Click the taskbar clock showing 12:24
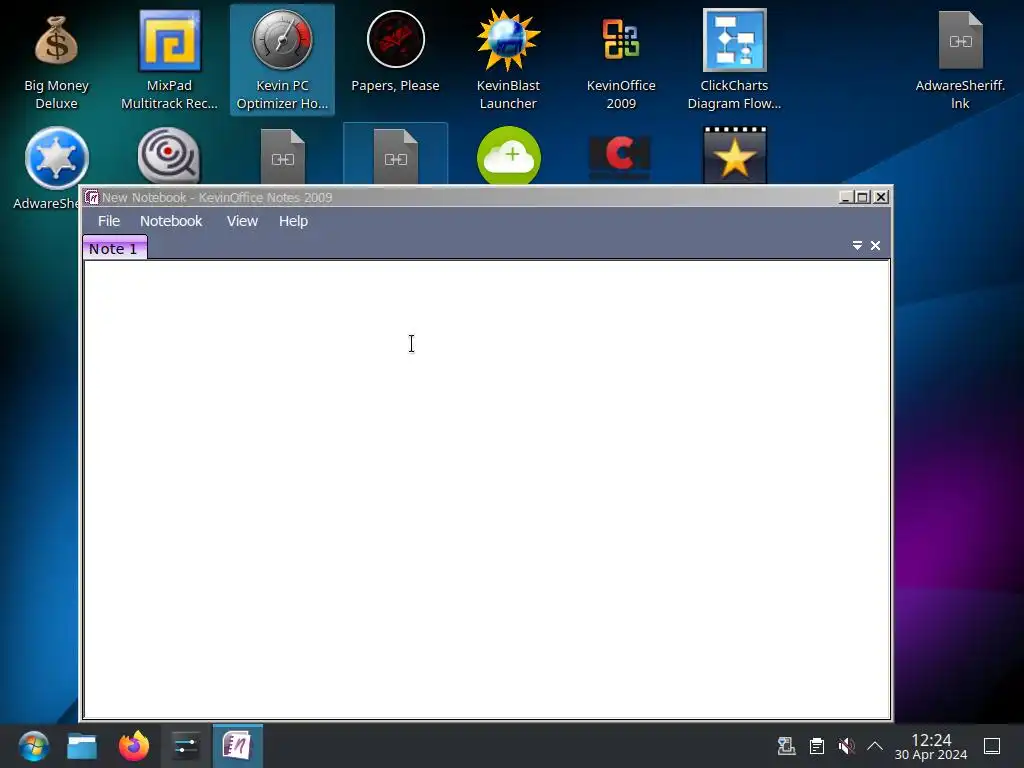Screen dimensions: 1024x768 tap(931, 746)
